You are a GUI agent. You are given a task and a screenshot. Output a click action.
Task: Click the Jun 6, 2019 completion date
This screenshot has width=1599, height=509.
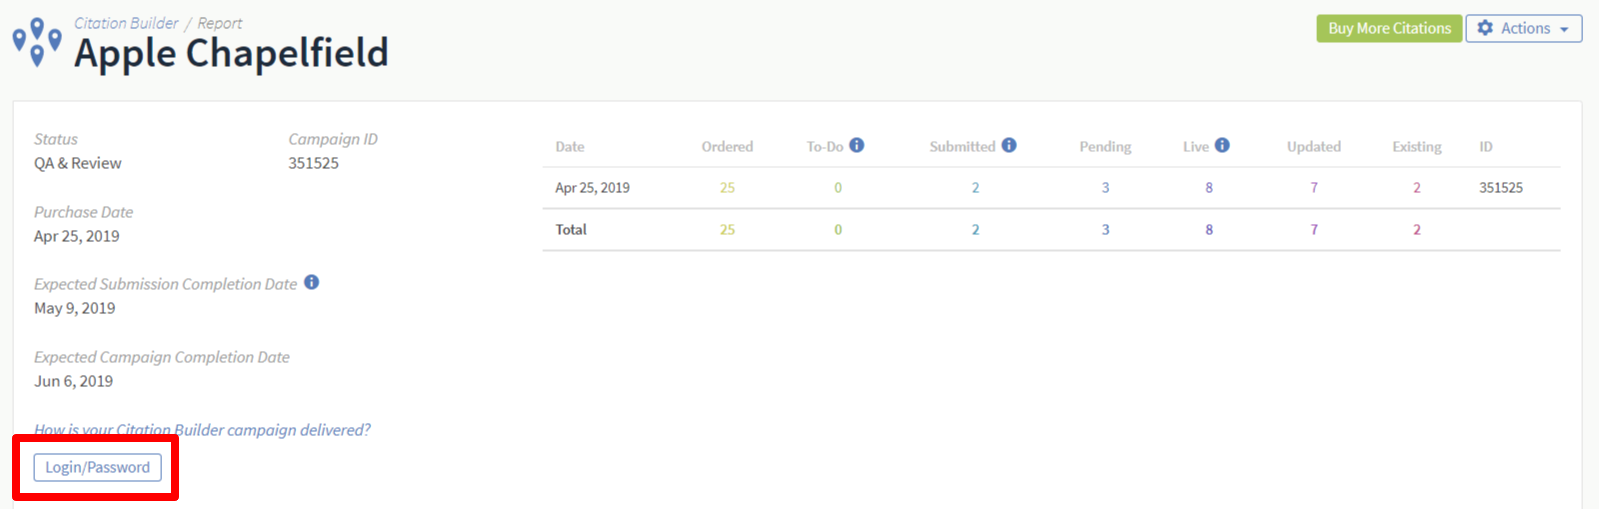pos(74,381)
